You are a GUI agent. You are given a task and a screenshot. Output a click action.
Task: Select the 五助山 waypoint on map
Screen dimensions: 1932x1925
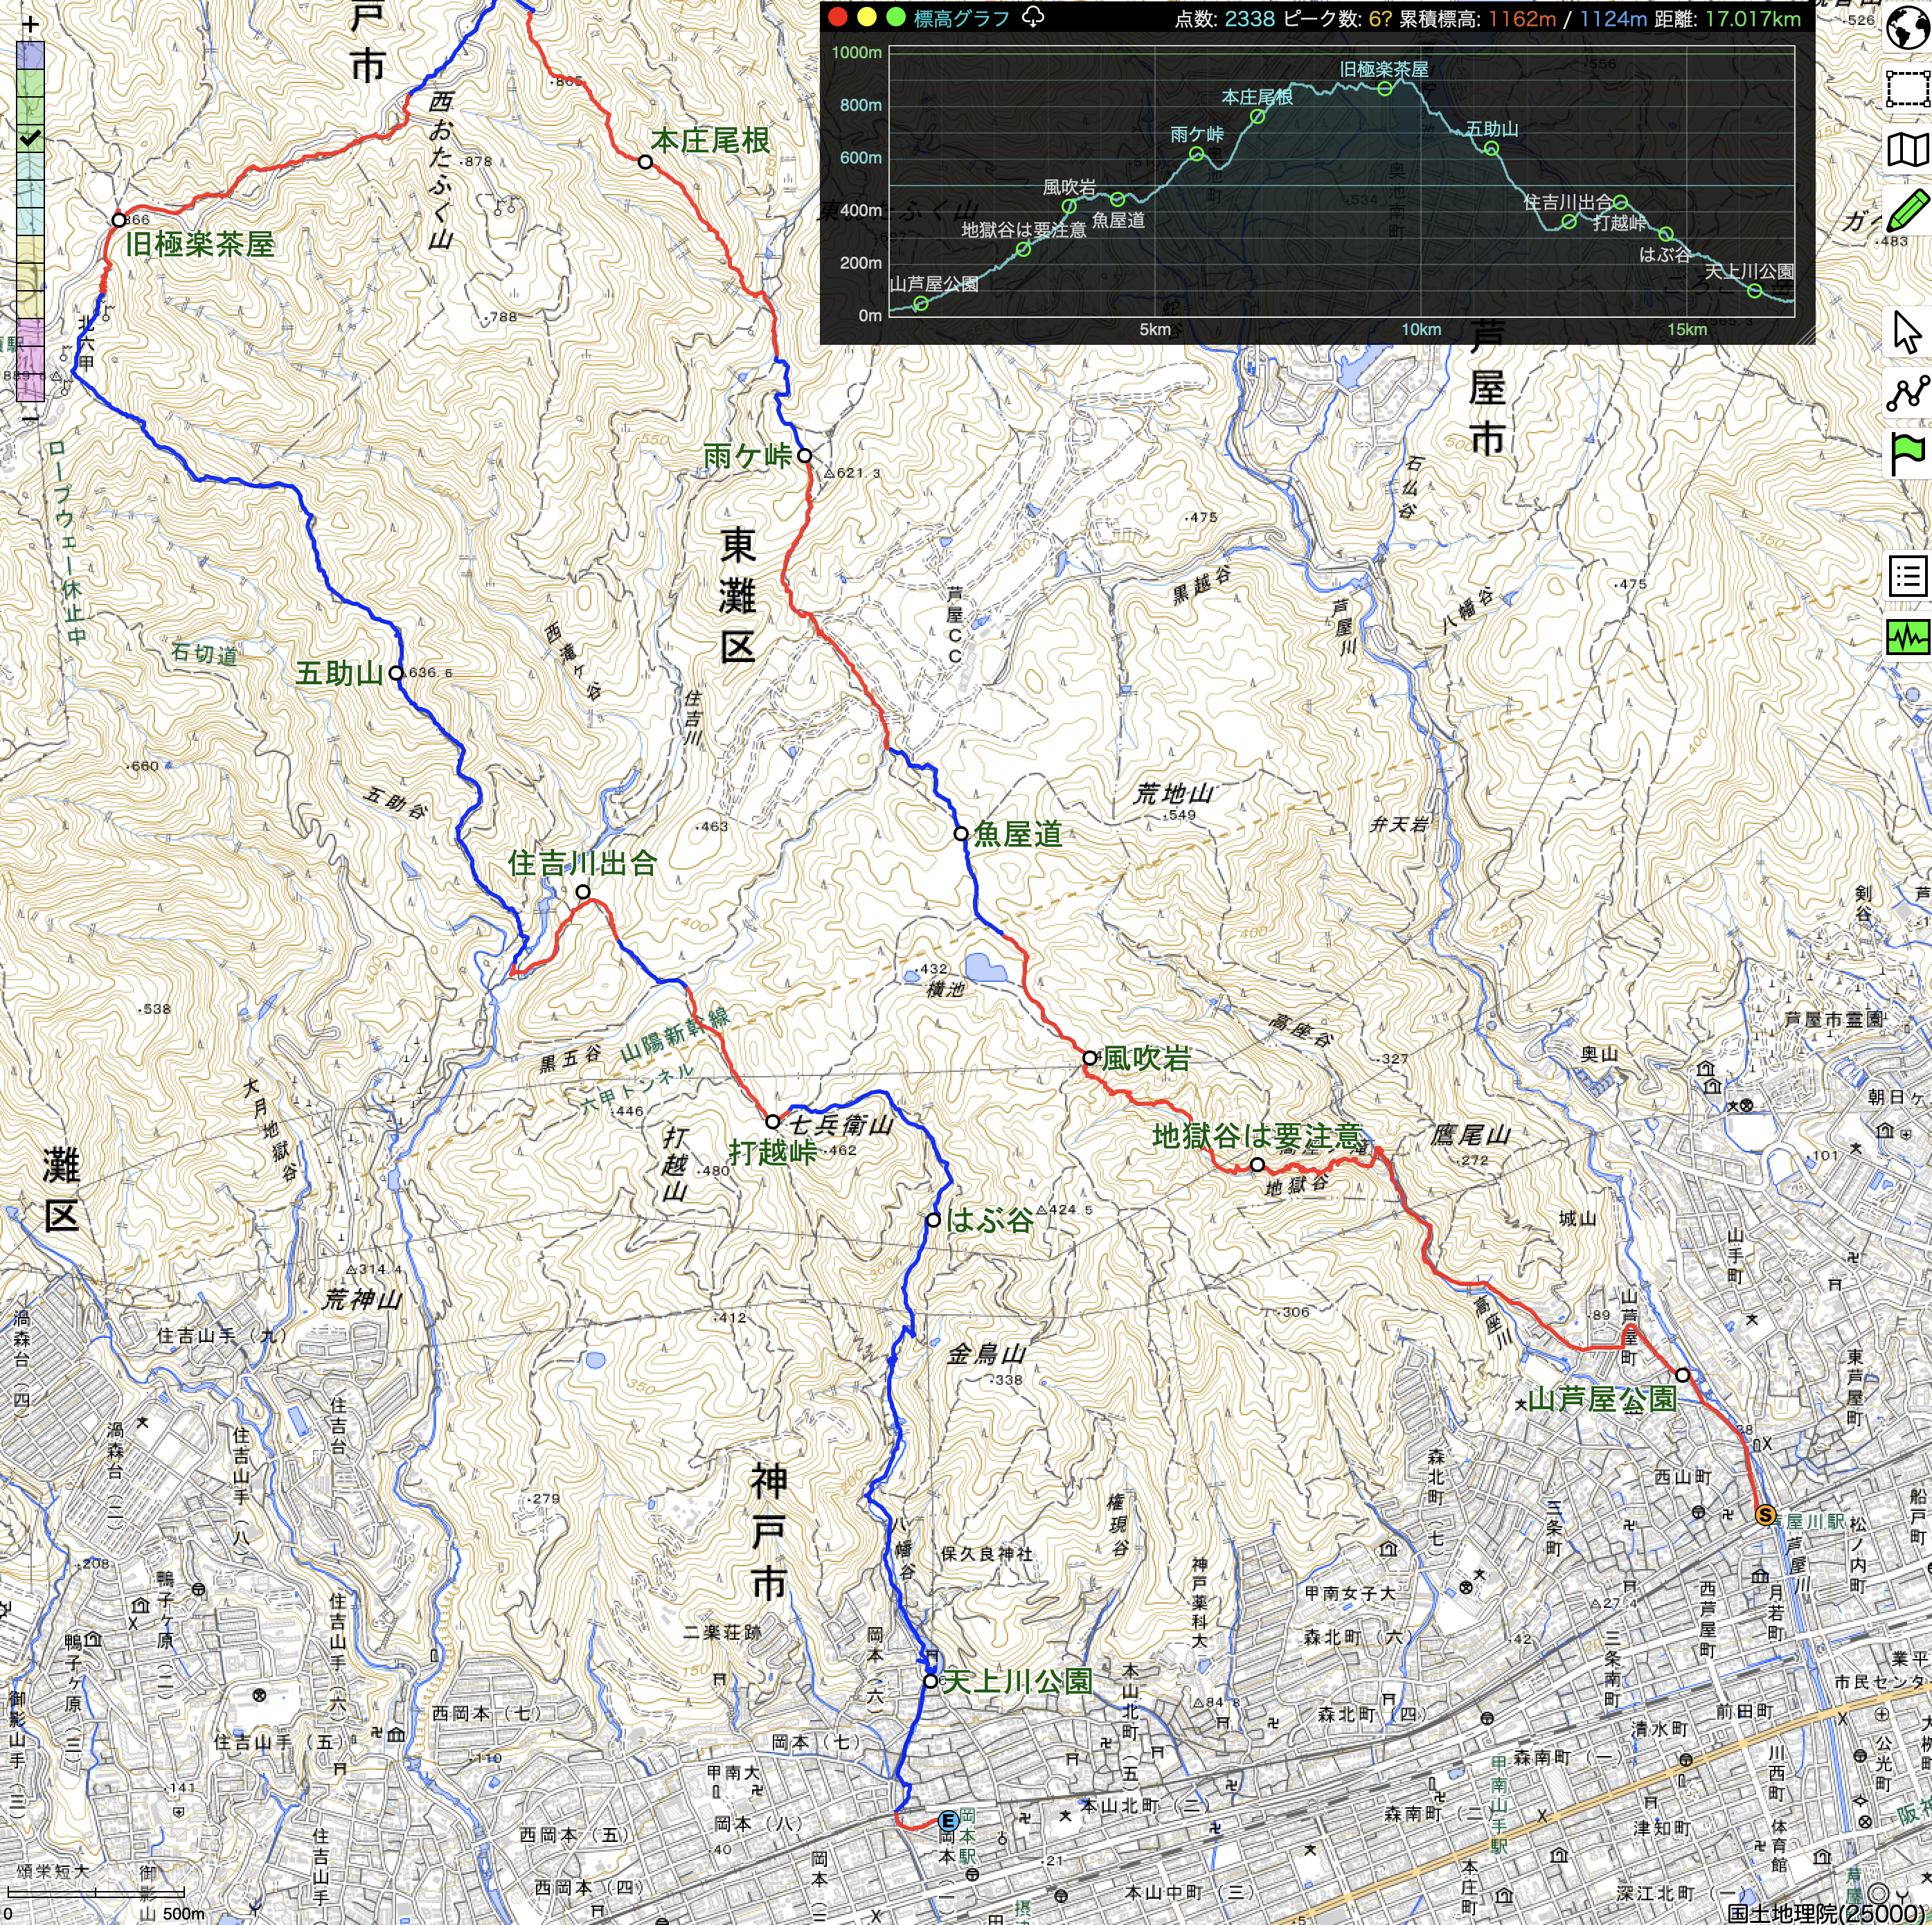pyautogui.click(x=396, y=673)
